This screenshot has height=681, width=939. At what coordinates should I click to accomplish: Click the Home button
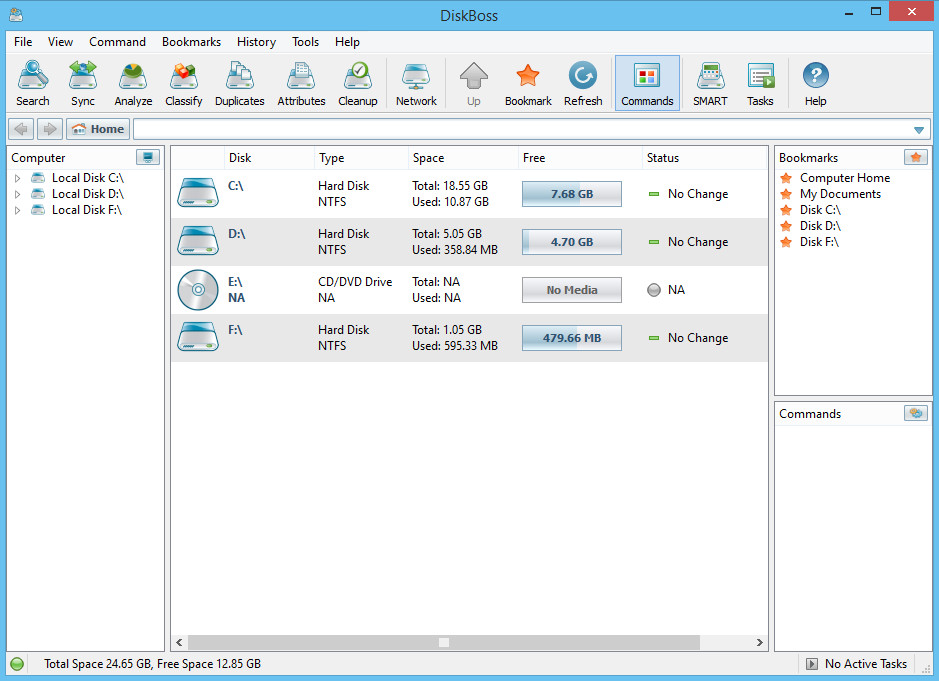point(98,129)
